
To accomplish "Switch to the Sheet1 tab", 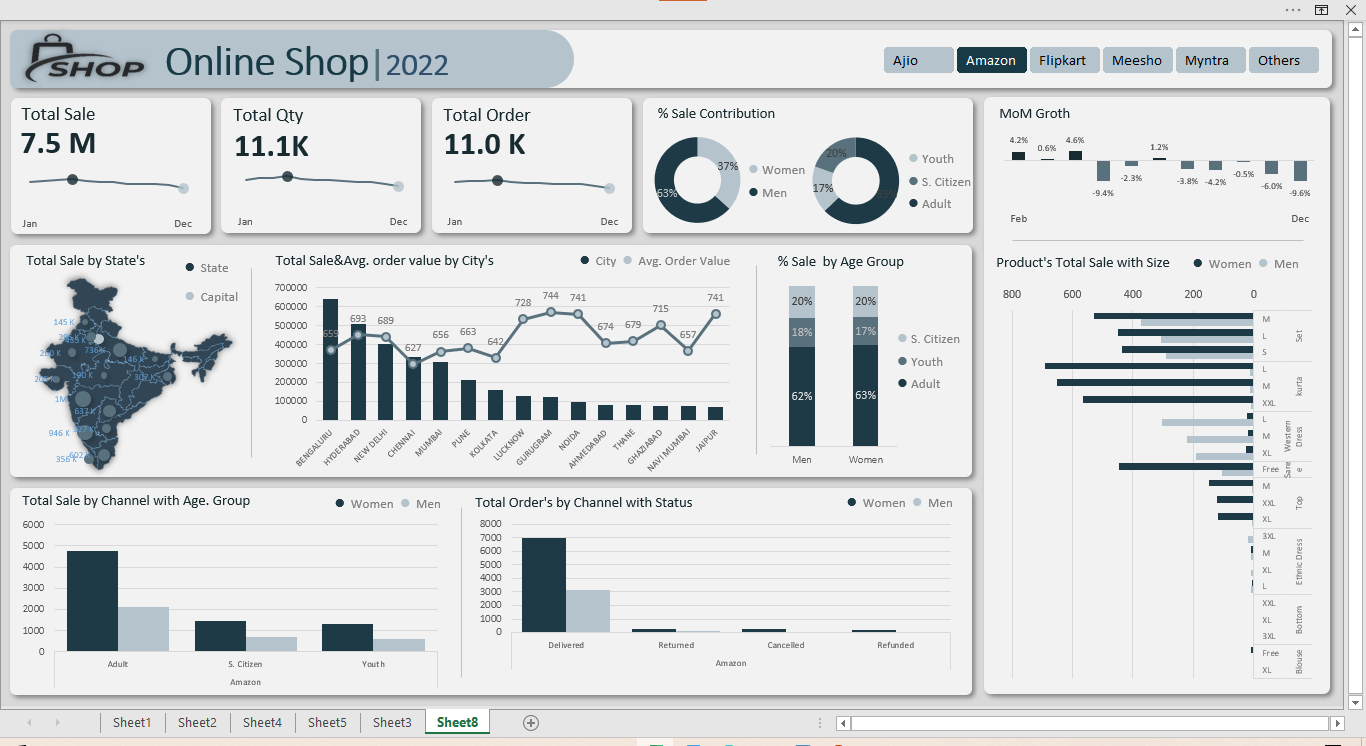I will click(132, 723).
